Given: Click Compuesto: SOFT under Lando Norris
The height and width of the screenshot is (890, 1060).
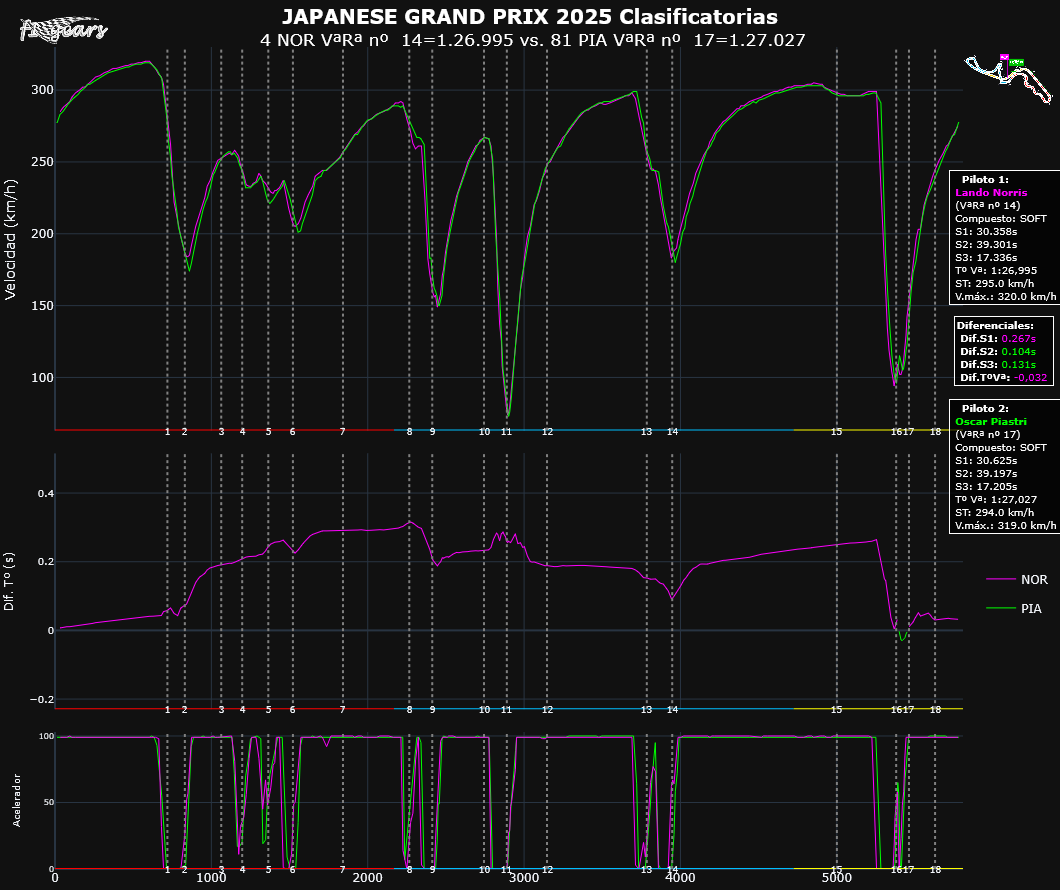Looking at the screenshot, I should coord(1001,218).
